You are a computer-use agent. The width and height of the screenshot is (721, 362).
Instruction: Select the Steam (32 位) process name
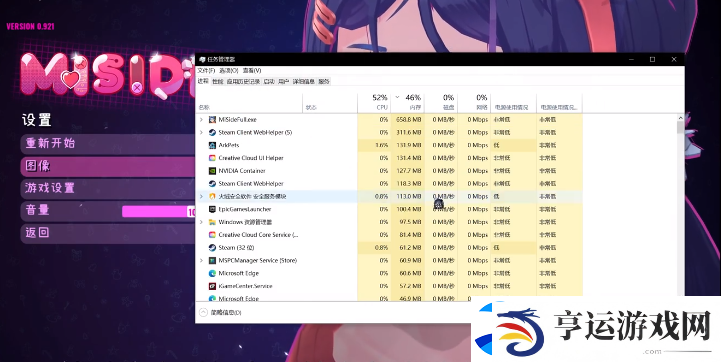(x=236, y=247)
